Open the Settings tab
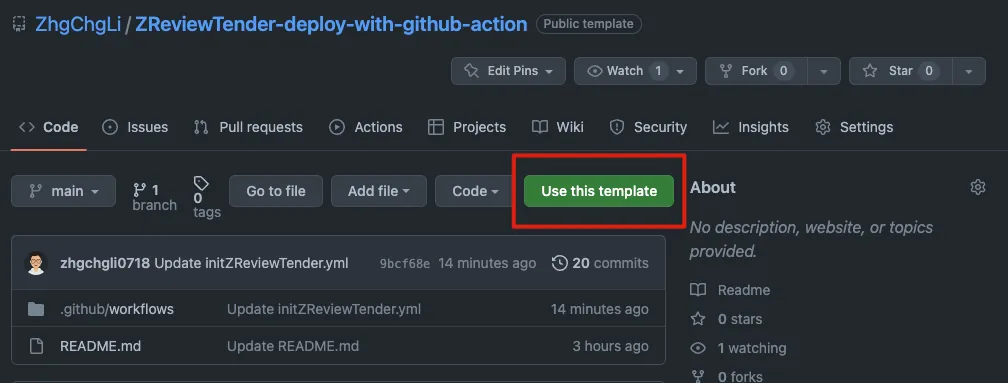The width and height of the screenshot is (1008, 383). pyautogui.click(x=854, y=127)
